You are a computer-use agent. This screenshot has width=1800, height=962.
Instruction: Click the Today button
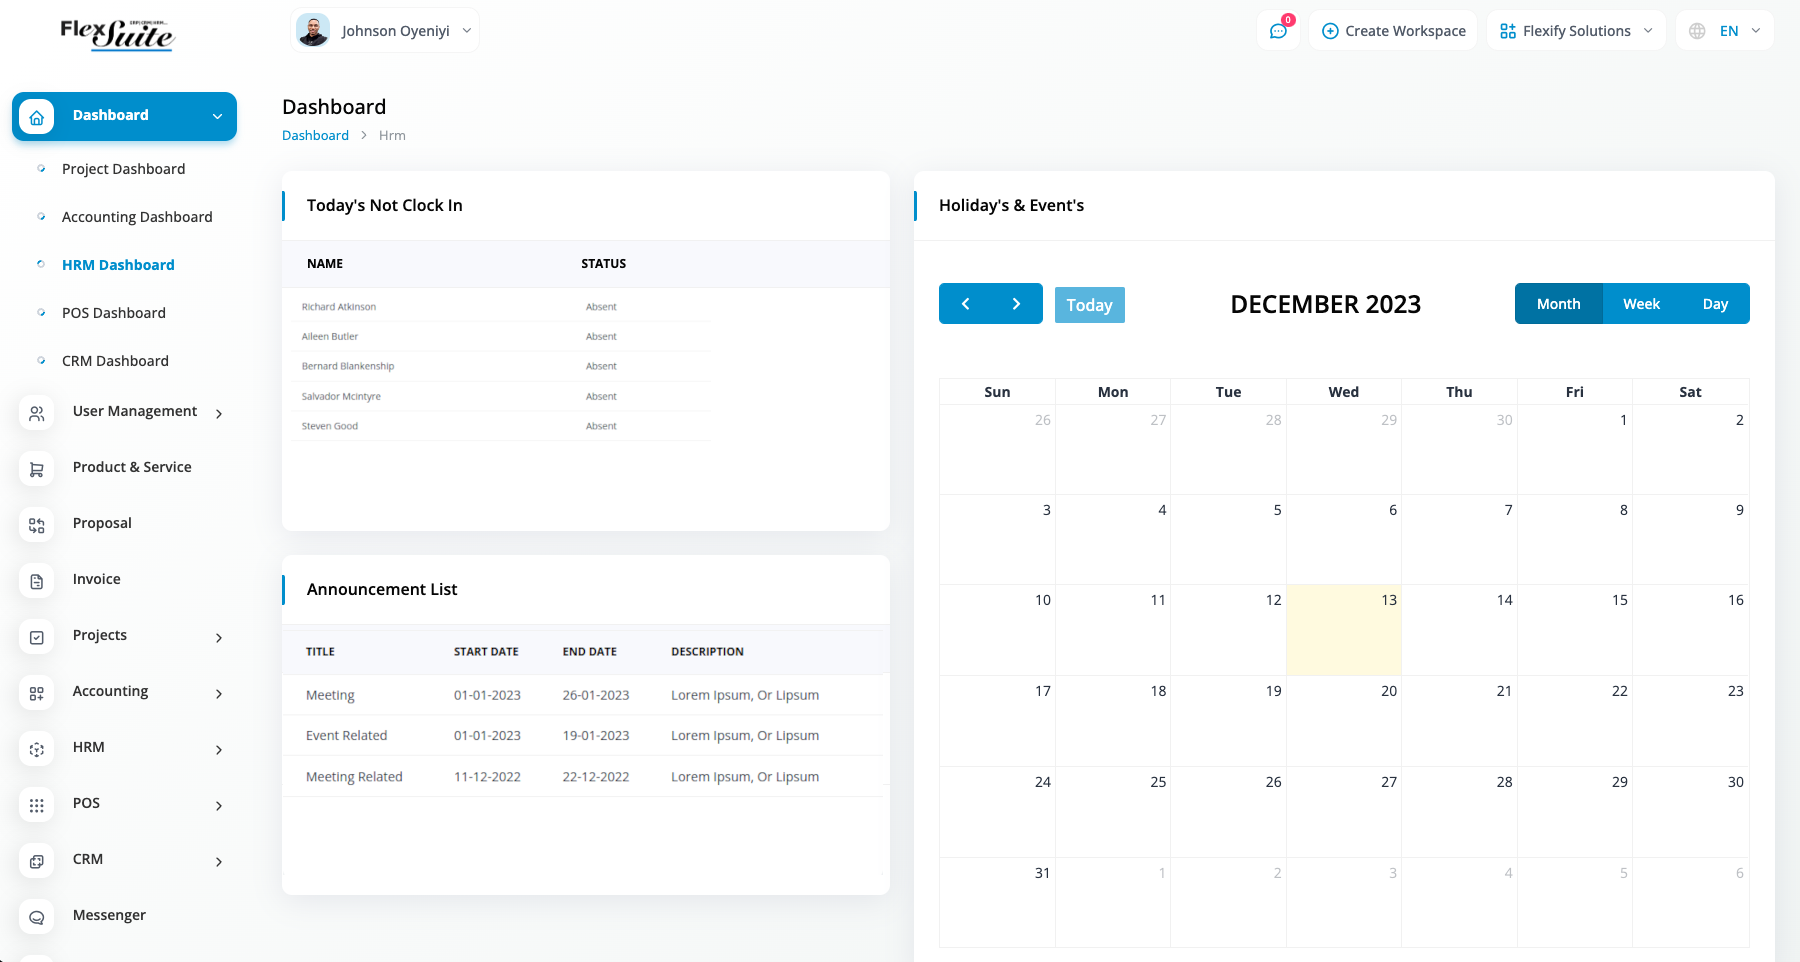[1089, 305]
